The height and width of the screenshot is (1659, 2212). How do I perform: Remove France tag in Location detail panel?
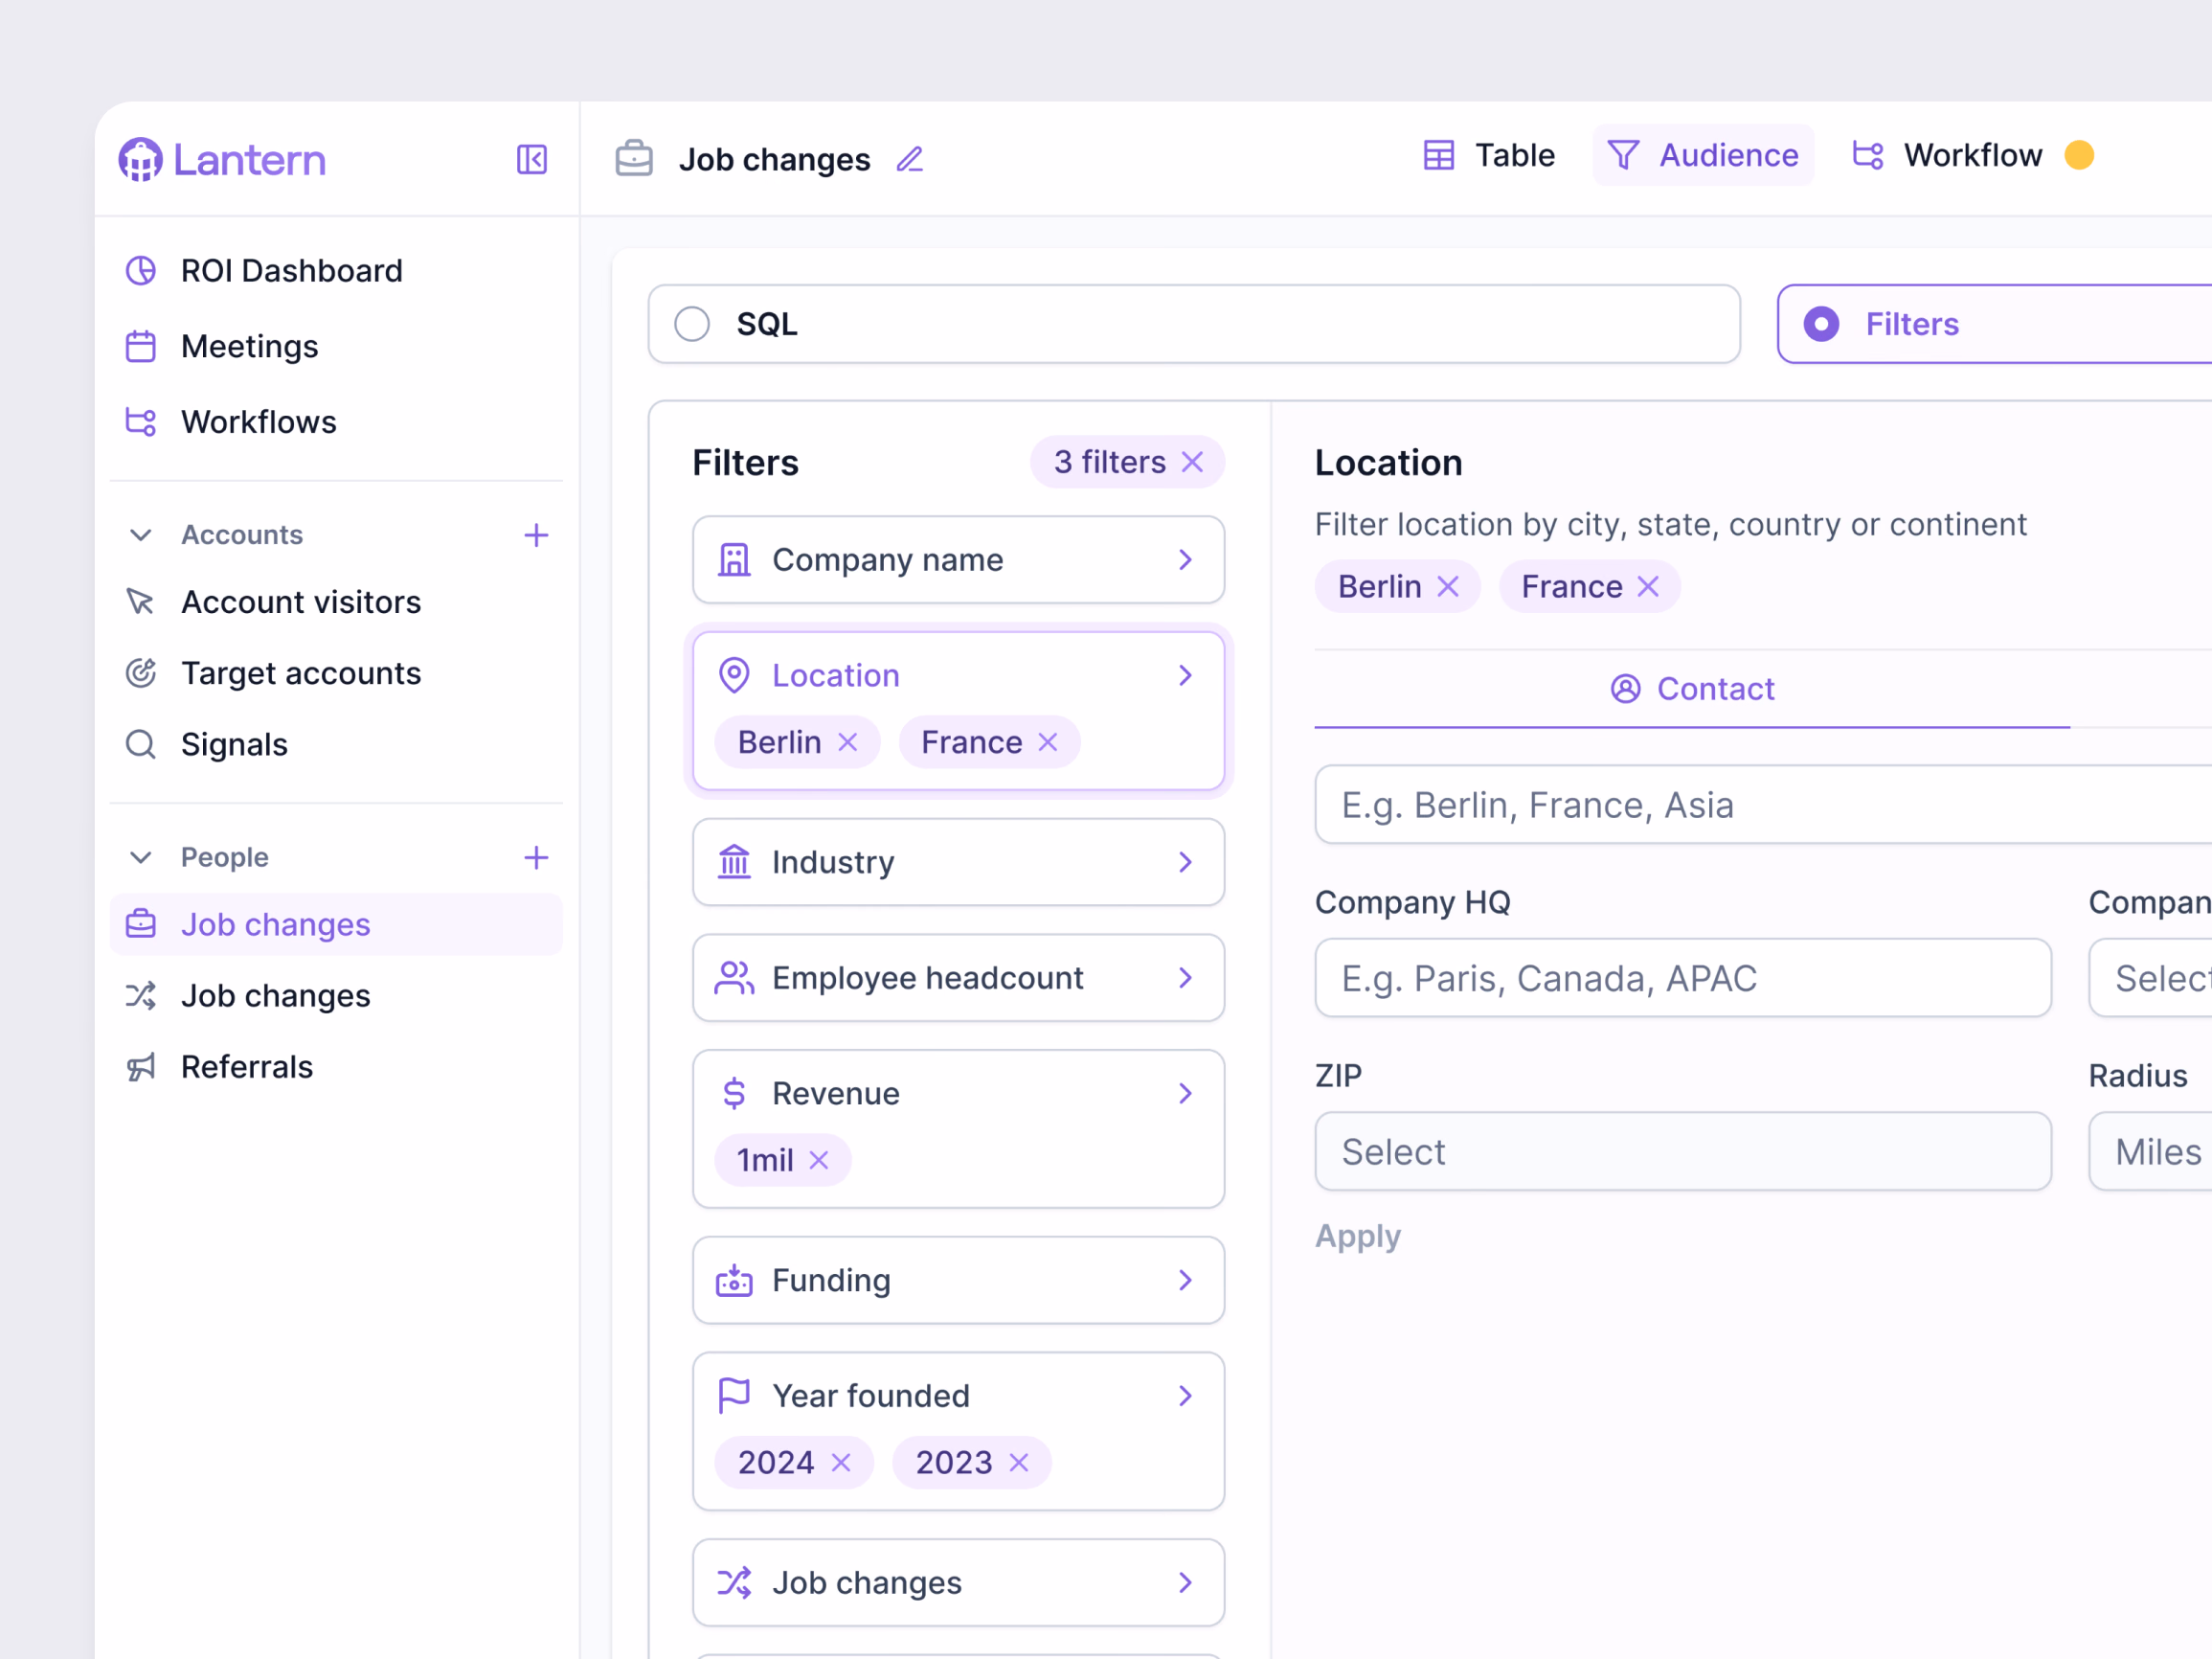[1648, 586]
